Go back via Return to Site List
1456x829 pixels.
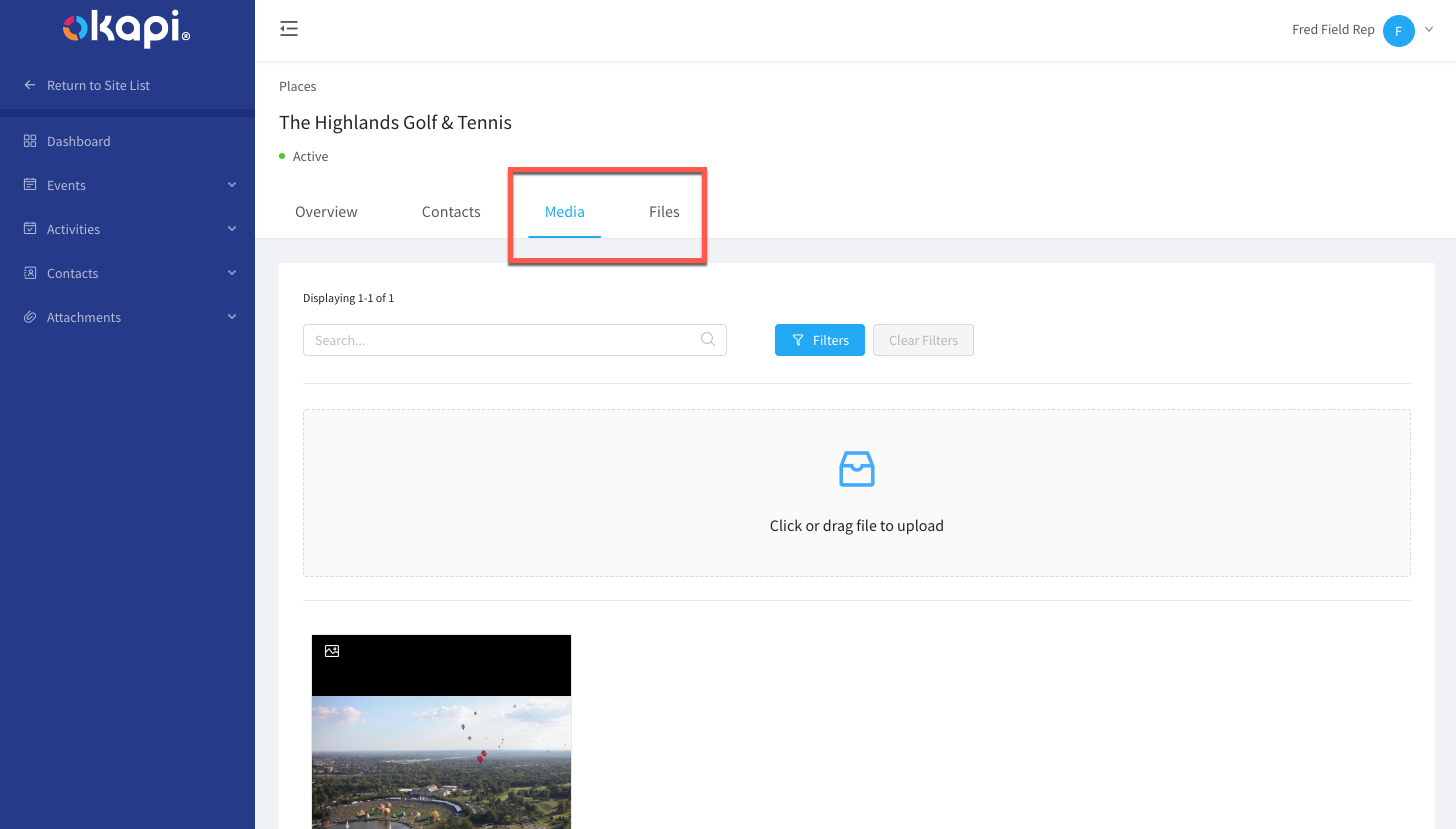pyautogui.click(x=98, y=85)
